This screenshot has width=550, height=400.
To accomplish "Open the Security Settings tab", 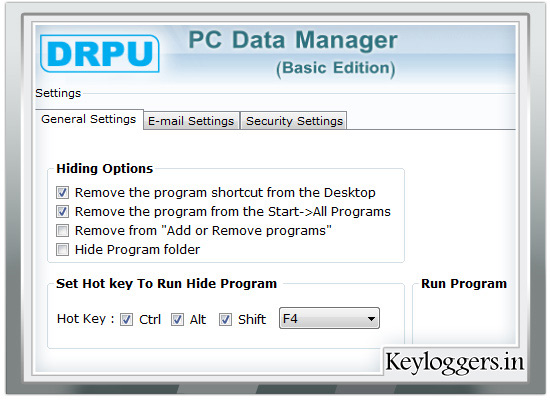I will click(x=294, y=121).
